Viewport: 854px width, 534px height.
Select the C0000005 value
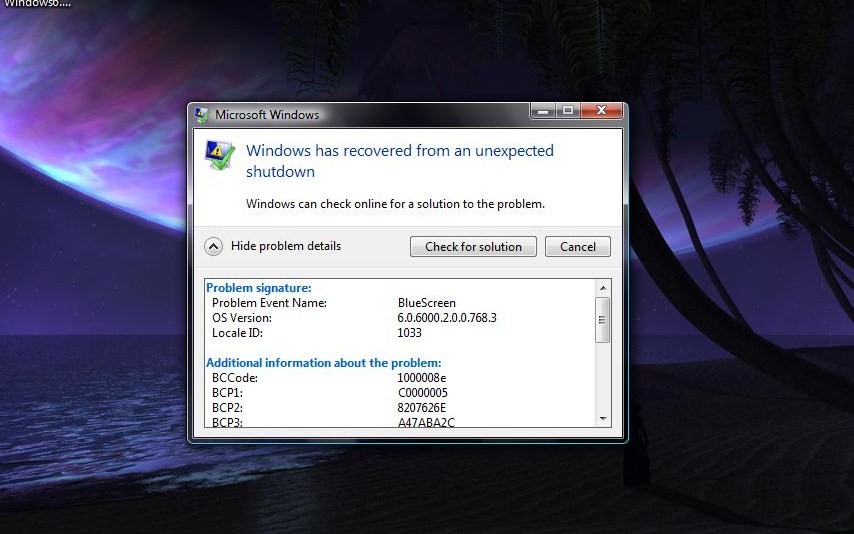(x=423, y=393)
